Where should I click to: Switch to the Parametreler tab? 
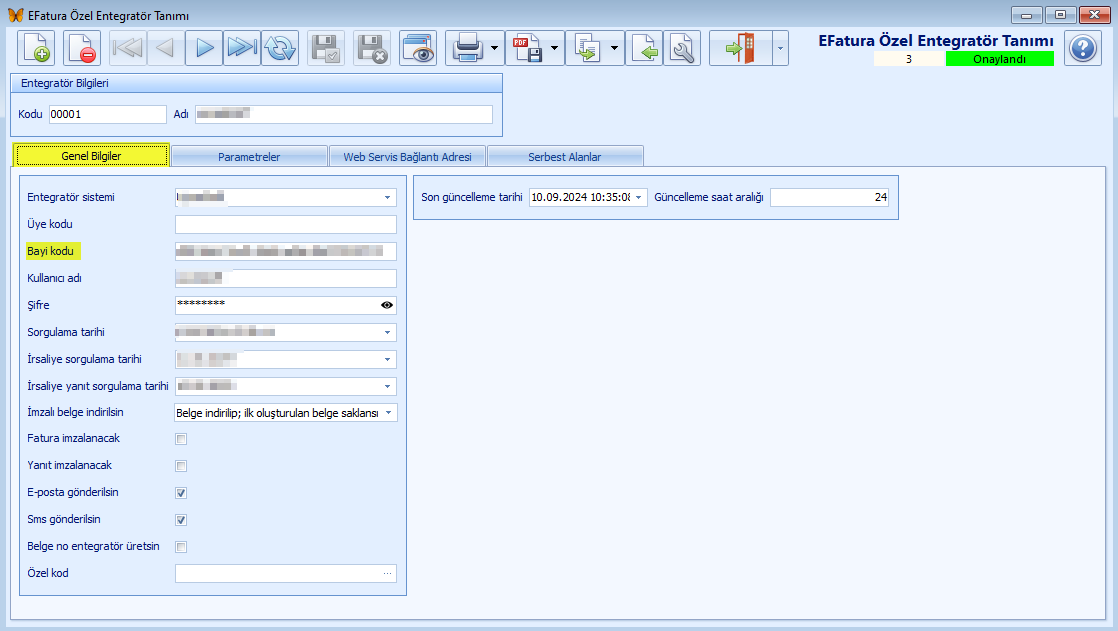[x=249, y=157]
